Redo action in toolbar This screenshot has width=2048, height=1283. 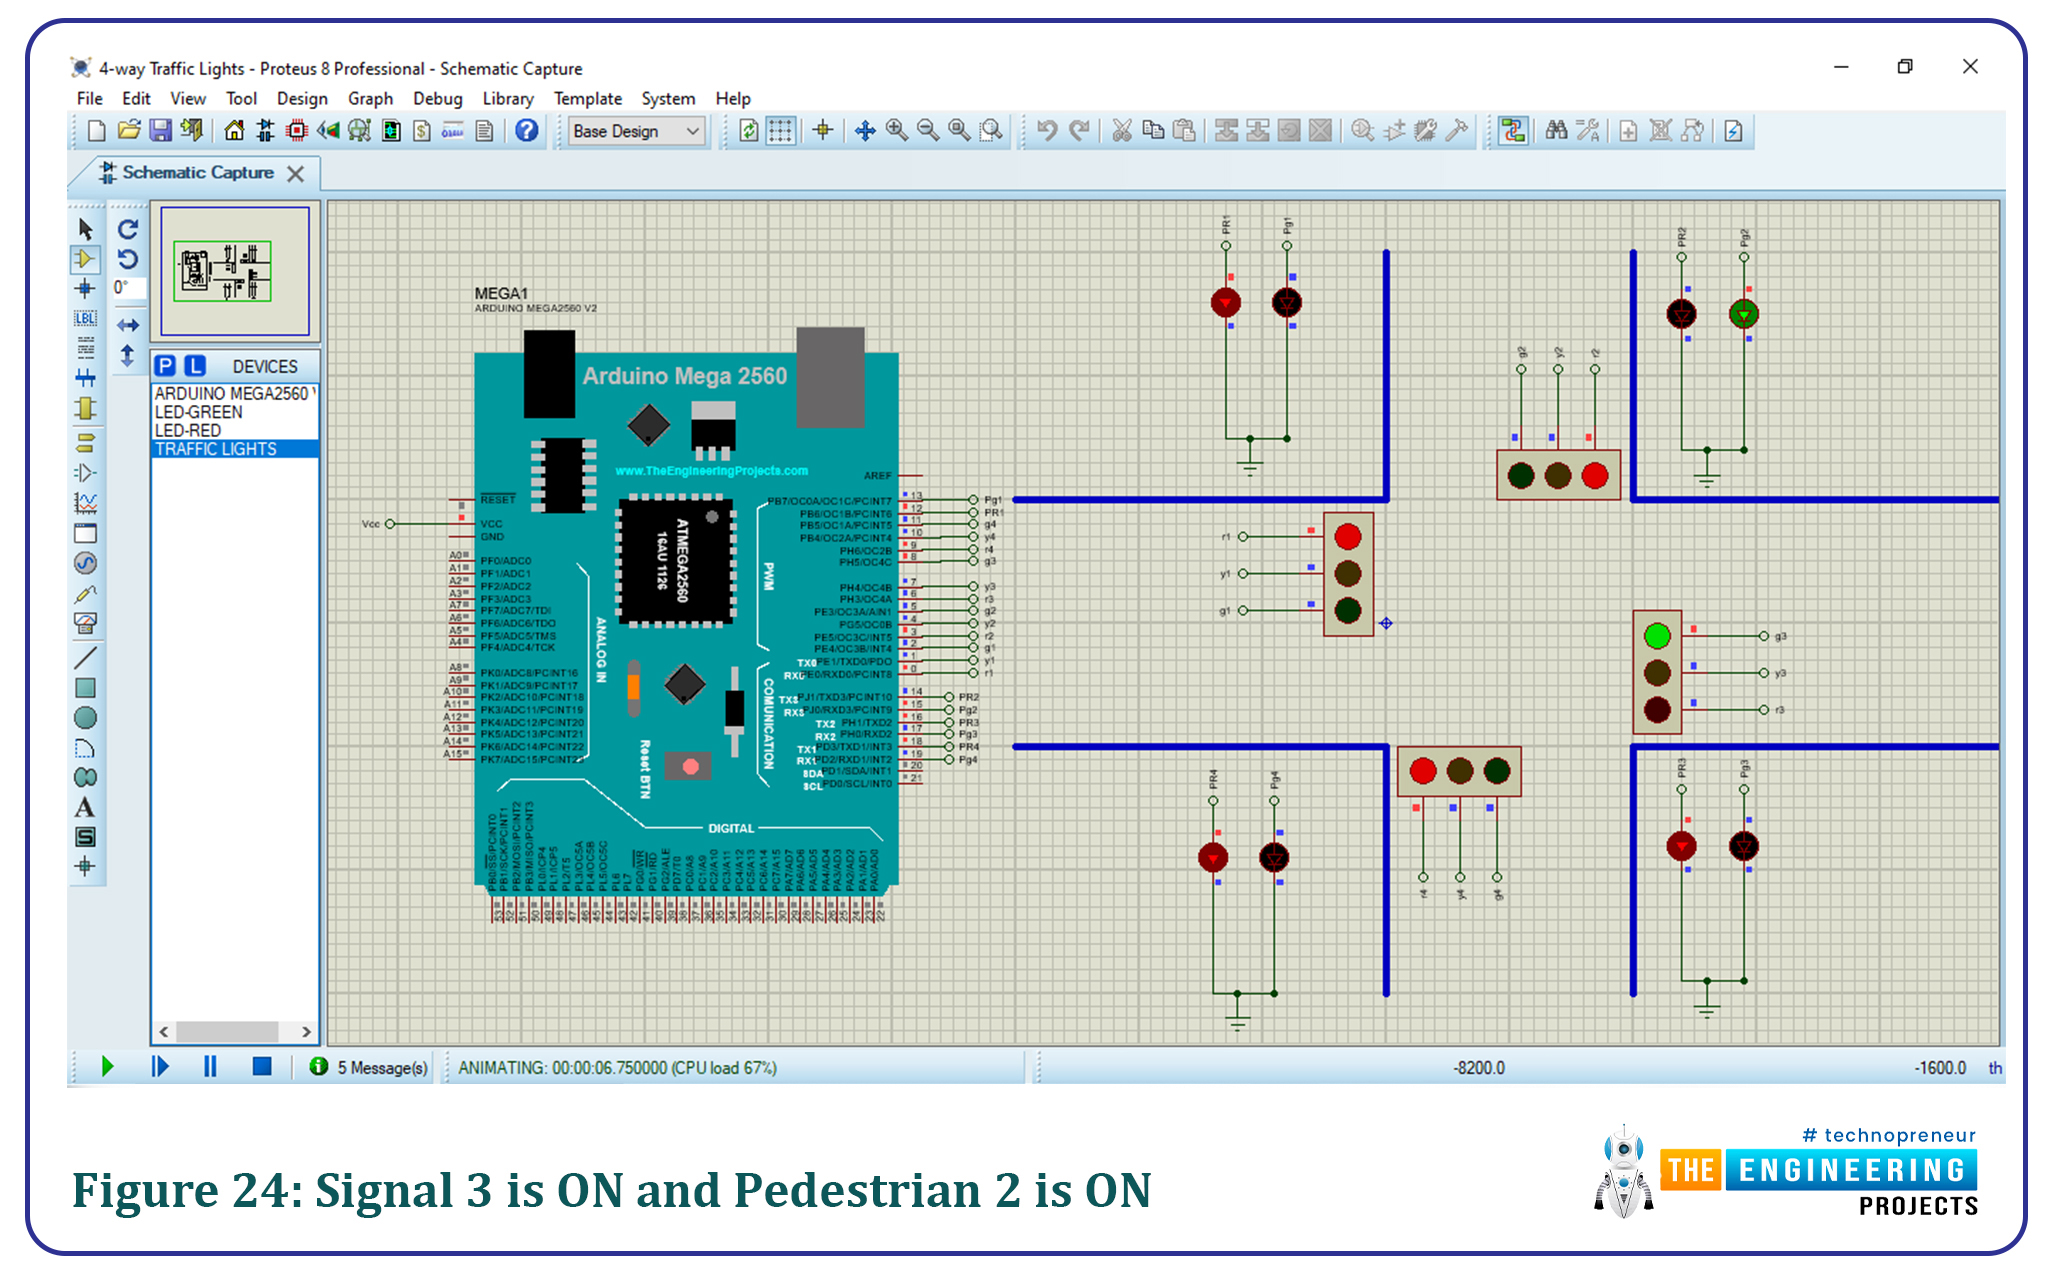point(1079,131)
